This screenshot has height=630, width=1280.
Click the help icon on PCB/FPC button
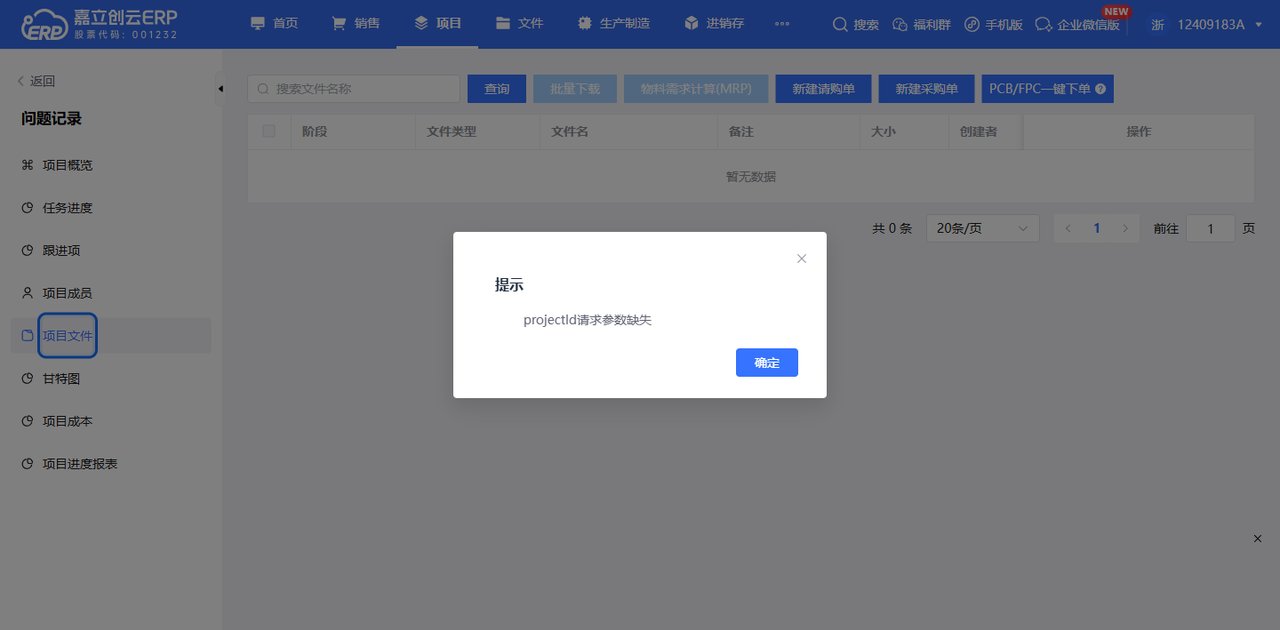coord(1100,89)
